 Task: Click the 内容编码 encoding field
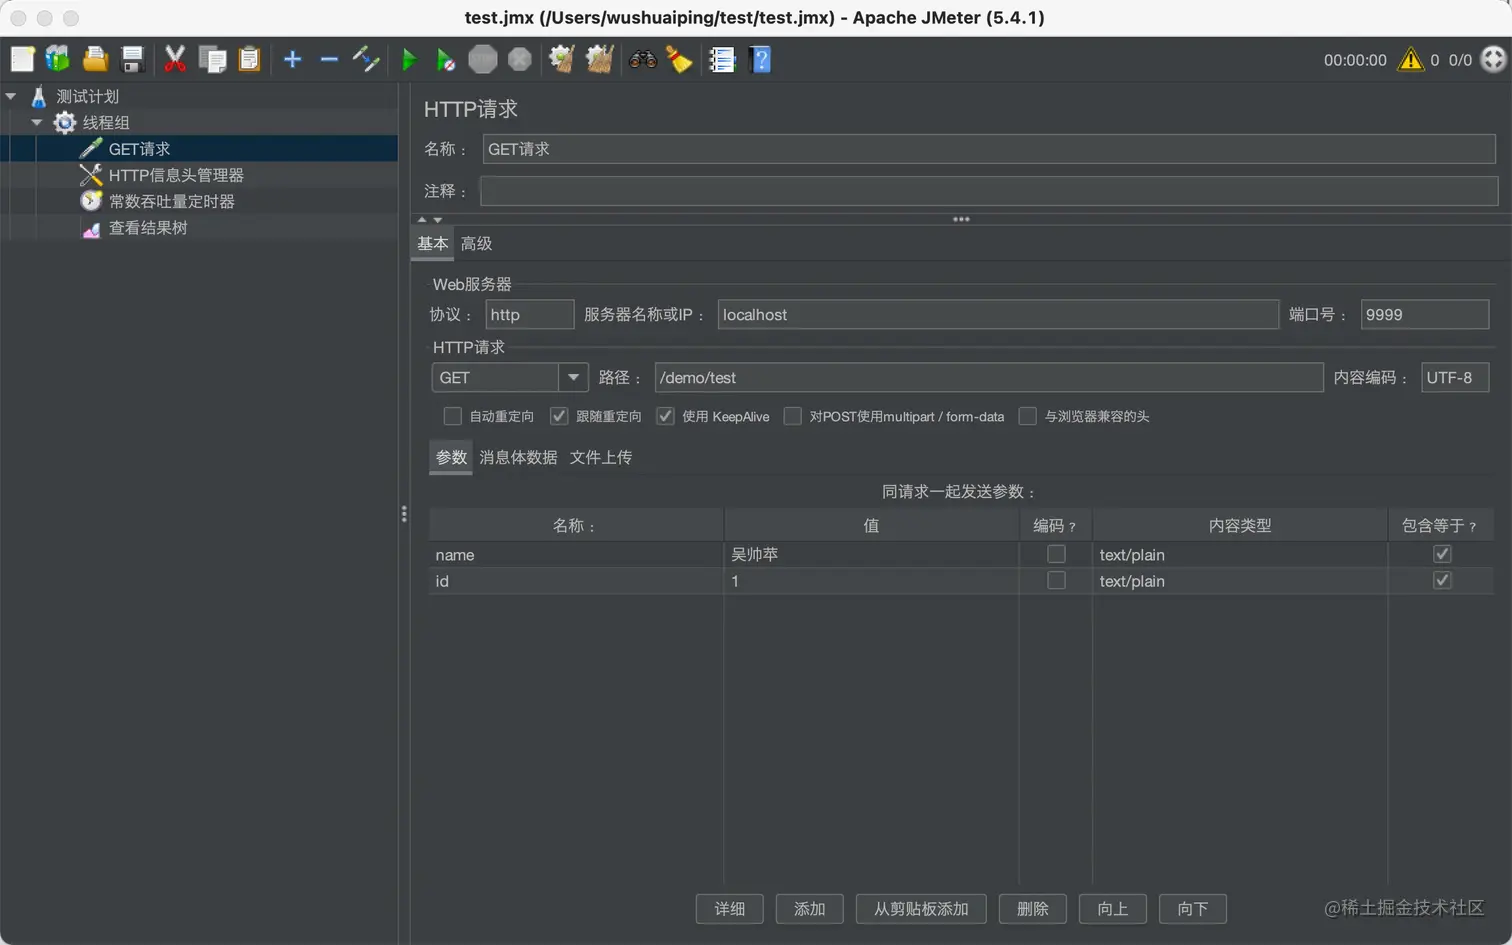pos(1456,378)
